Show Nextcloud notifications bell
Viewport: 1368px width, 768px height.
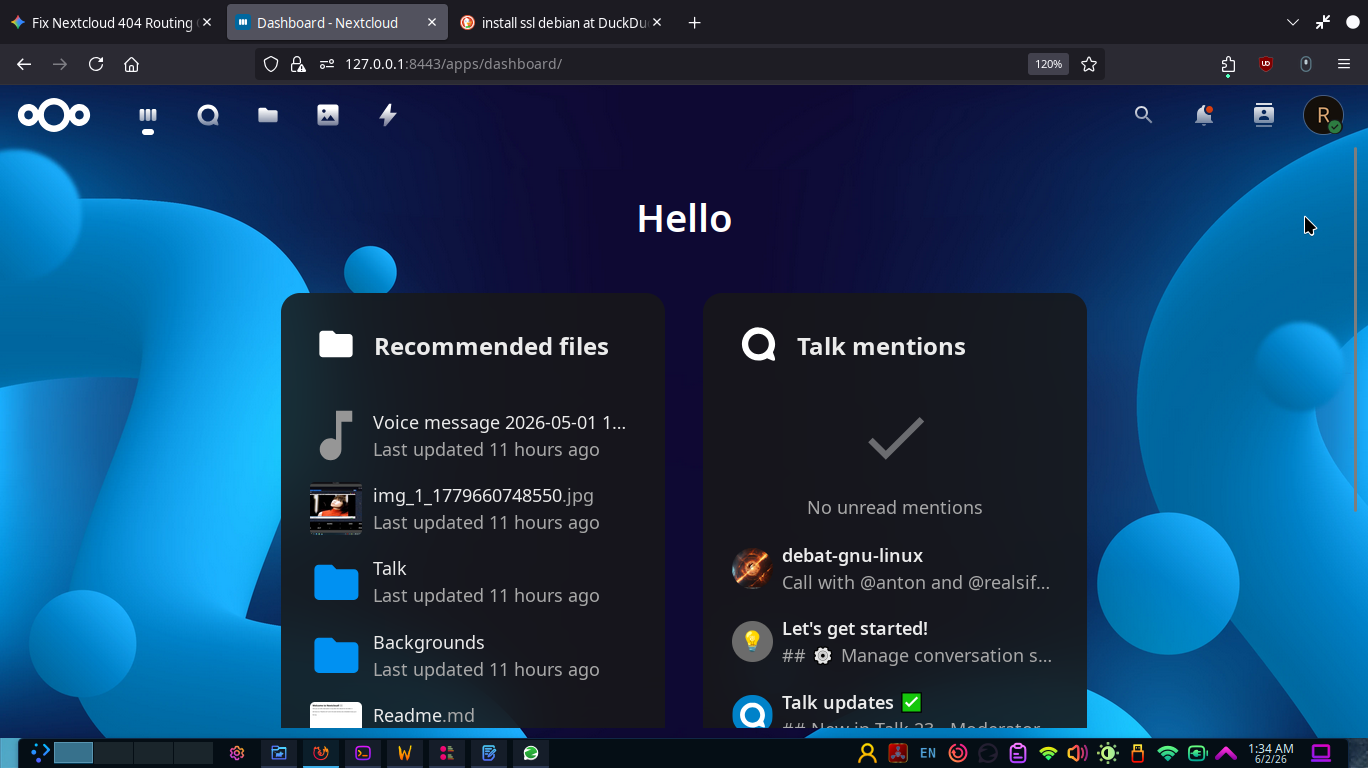point(1204,115)
